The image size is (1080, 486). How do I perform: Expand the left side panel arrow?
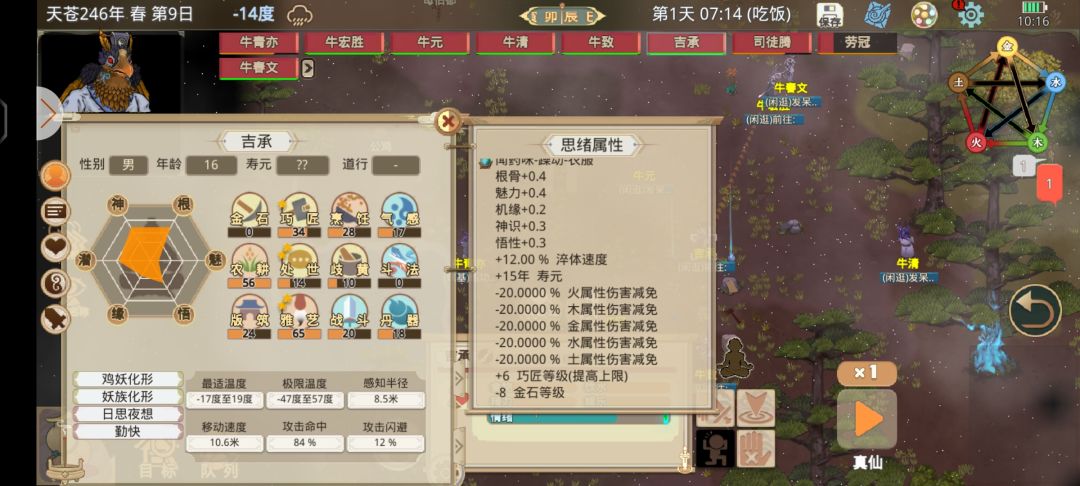pyautogui.click(x=49, y=114)
